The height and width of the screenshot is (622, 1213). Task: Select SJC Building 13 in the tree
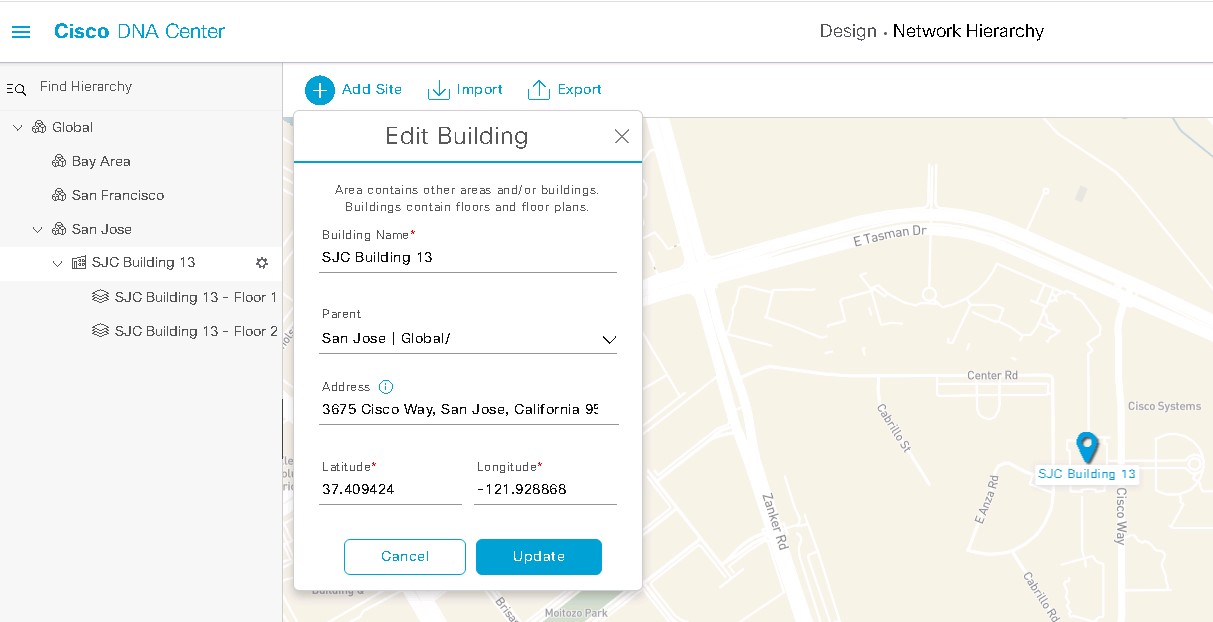coord(143,263)
